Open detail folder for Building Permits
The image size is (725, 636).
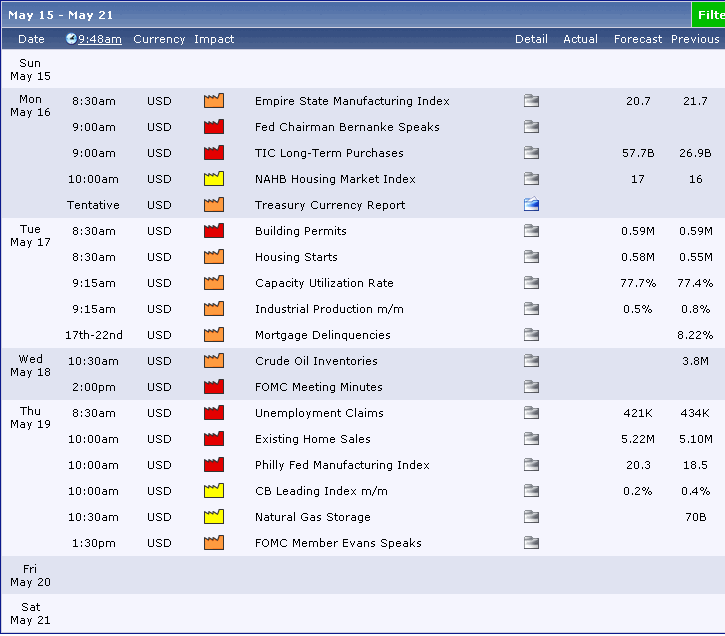point(531,231)
